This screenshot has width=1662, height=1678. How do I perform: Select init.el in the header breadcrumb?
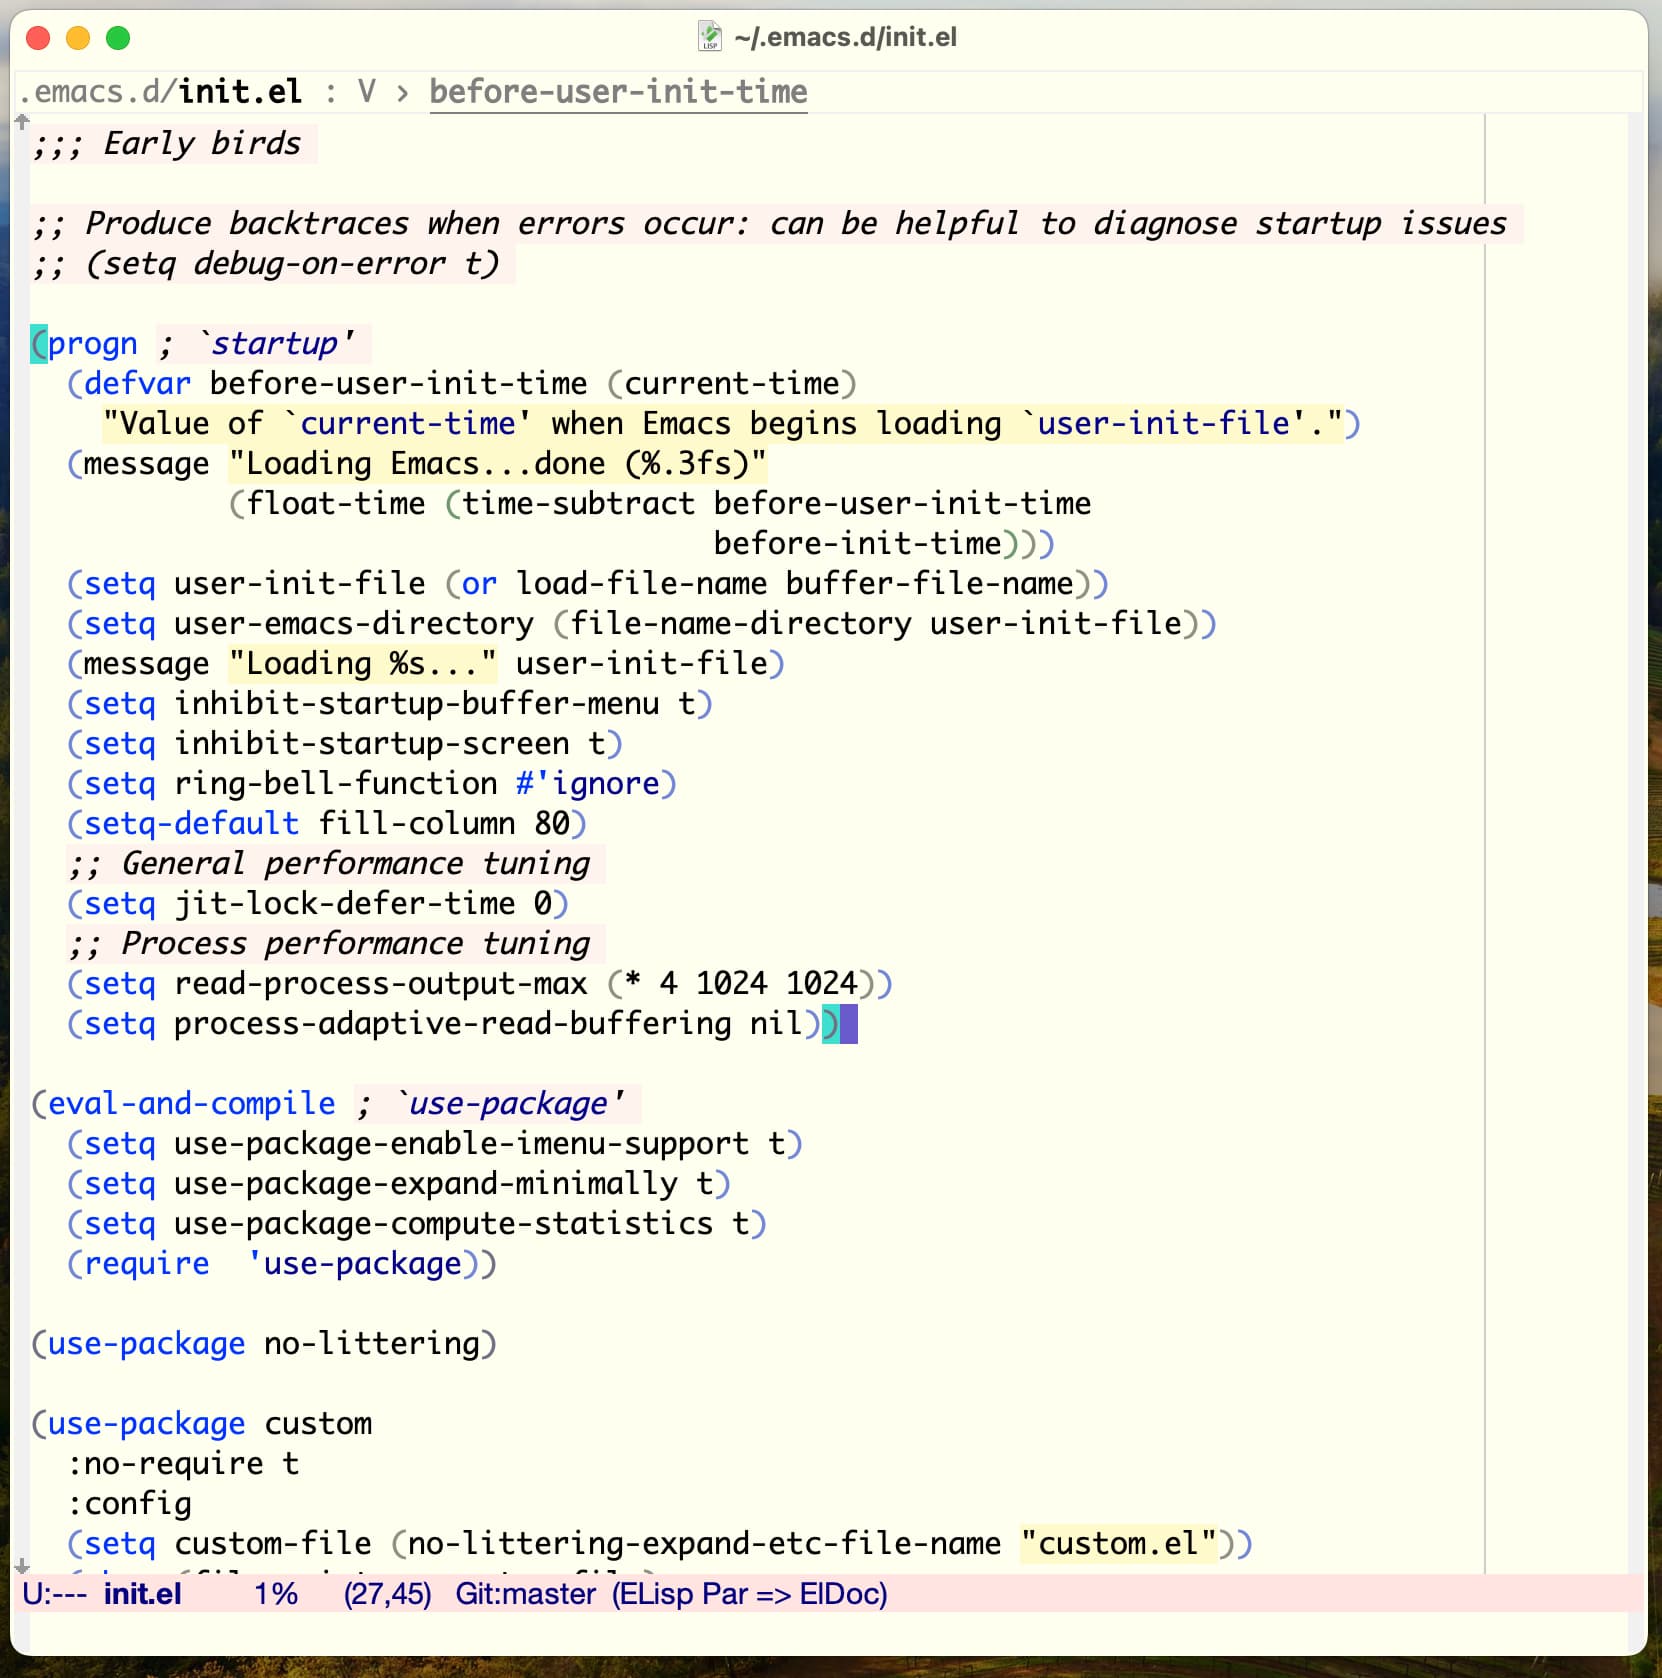(x=240, y=92)
